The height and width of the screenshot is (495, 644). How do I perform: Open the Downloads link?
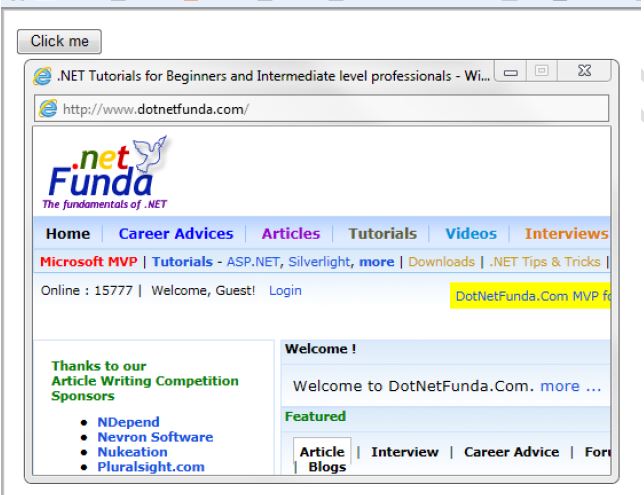point(442,262)
